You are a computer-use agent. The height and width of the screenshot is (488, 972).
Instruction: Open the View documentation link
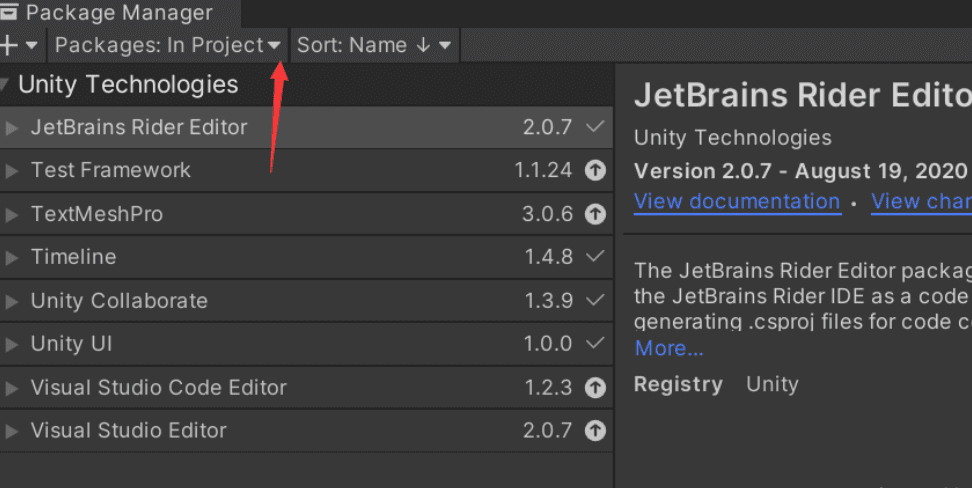tap(736, 201)
